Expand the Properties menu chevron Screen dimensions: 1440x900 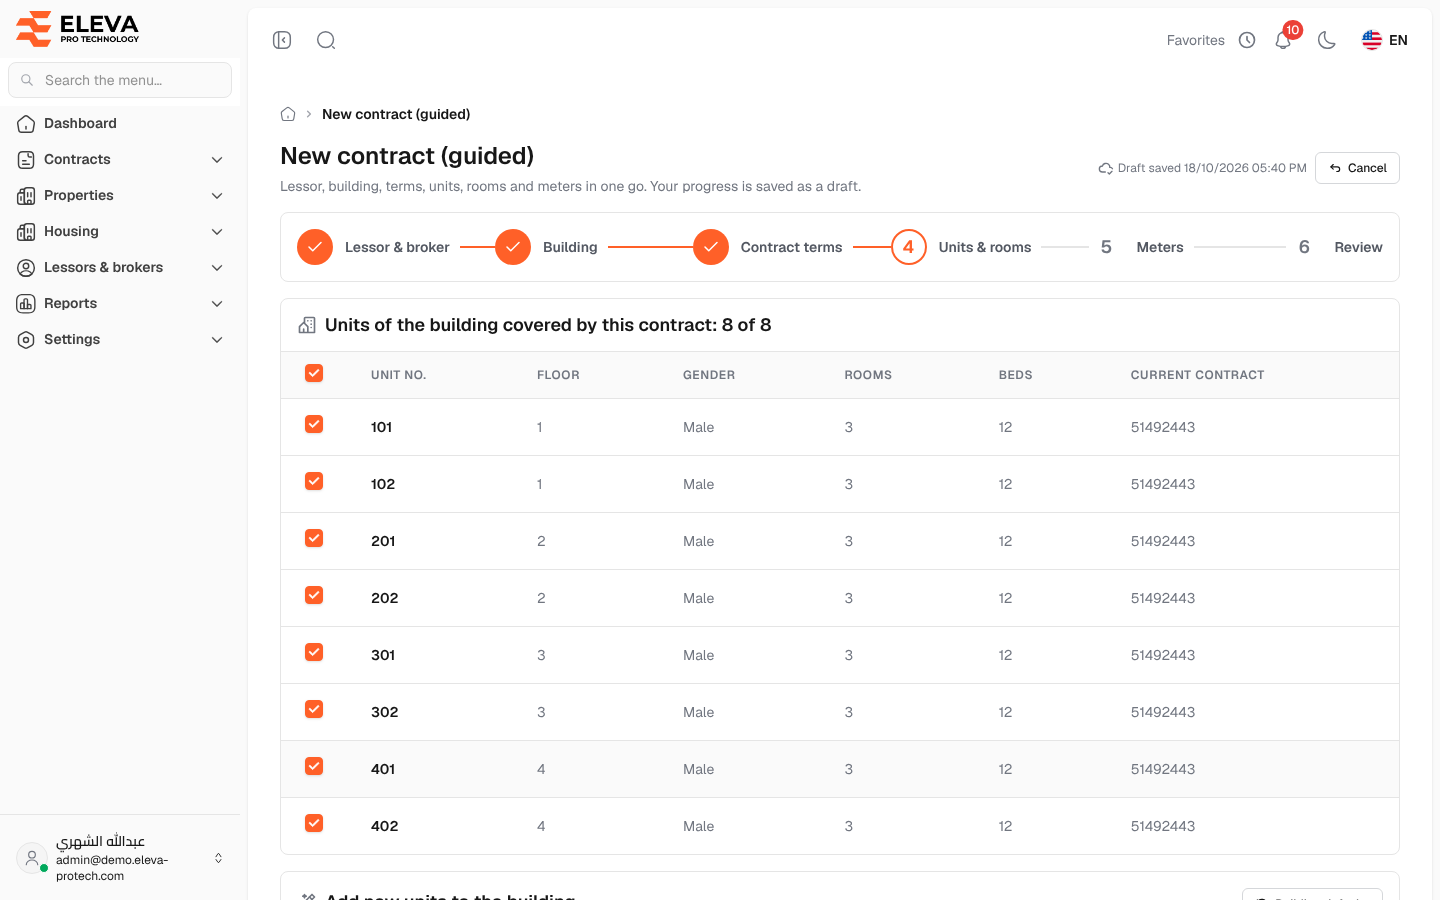coord(217,196)
